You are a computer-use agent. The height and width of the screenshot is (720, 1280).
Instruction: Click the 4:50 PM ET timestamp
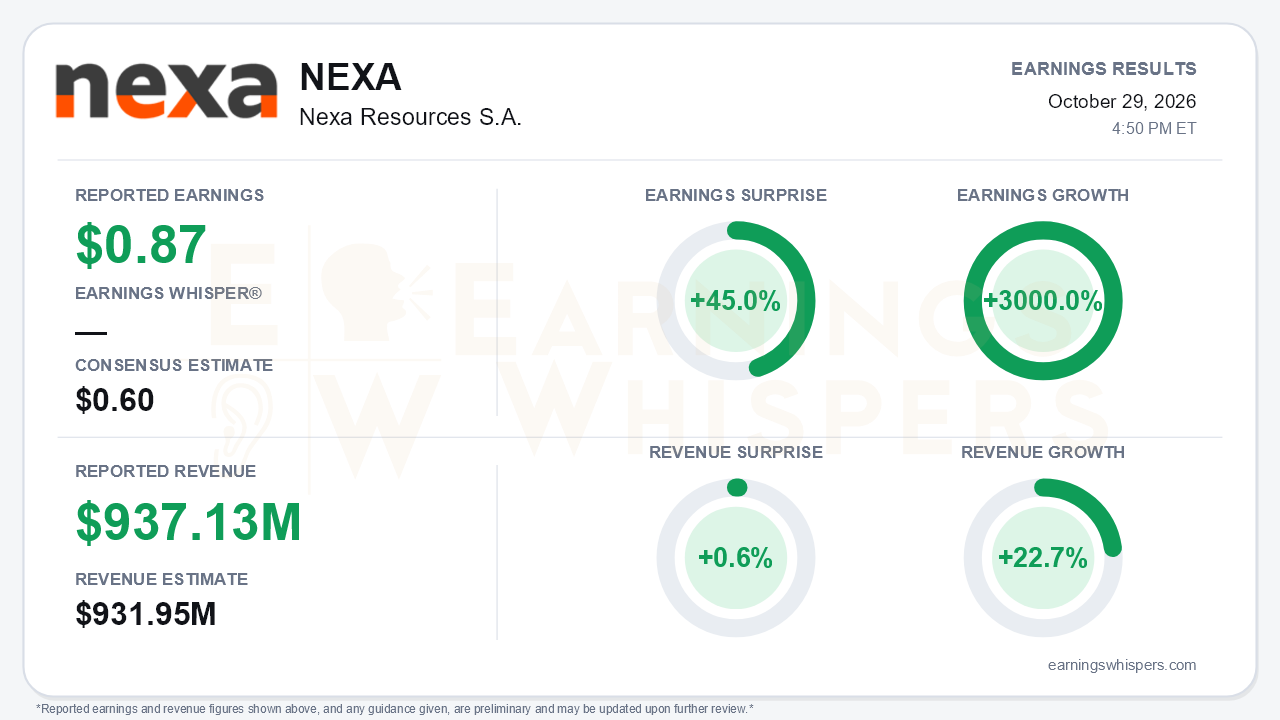point(1154,129)
